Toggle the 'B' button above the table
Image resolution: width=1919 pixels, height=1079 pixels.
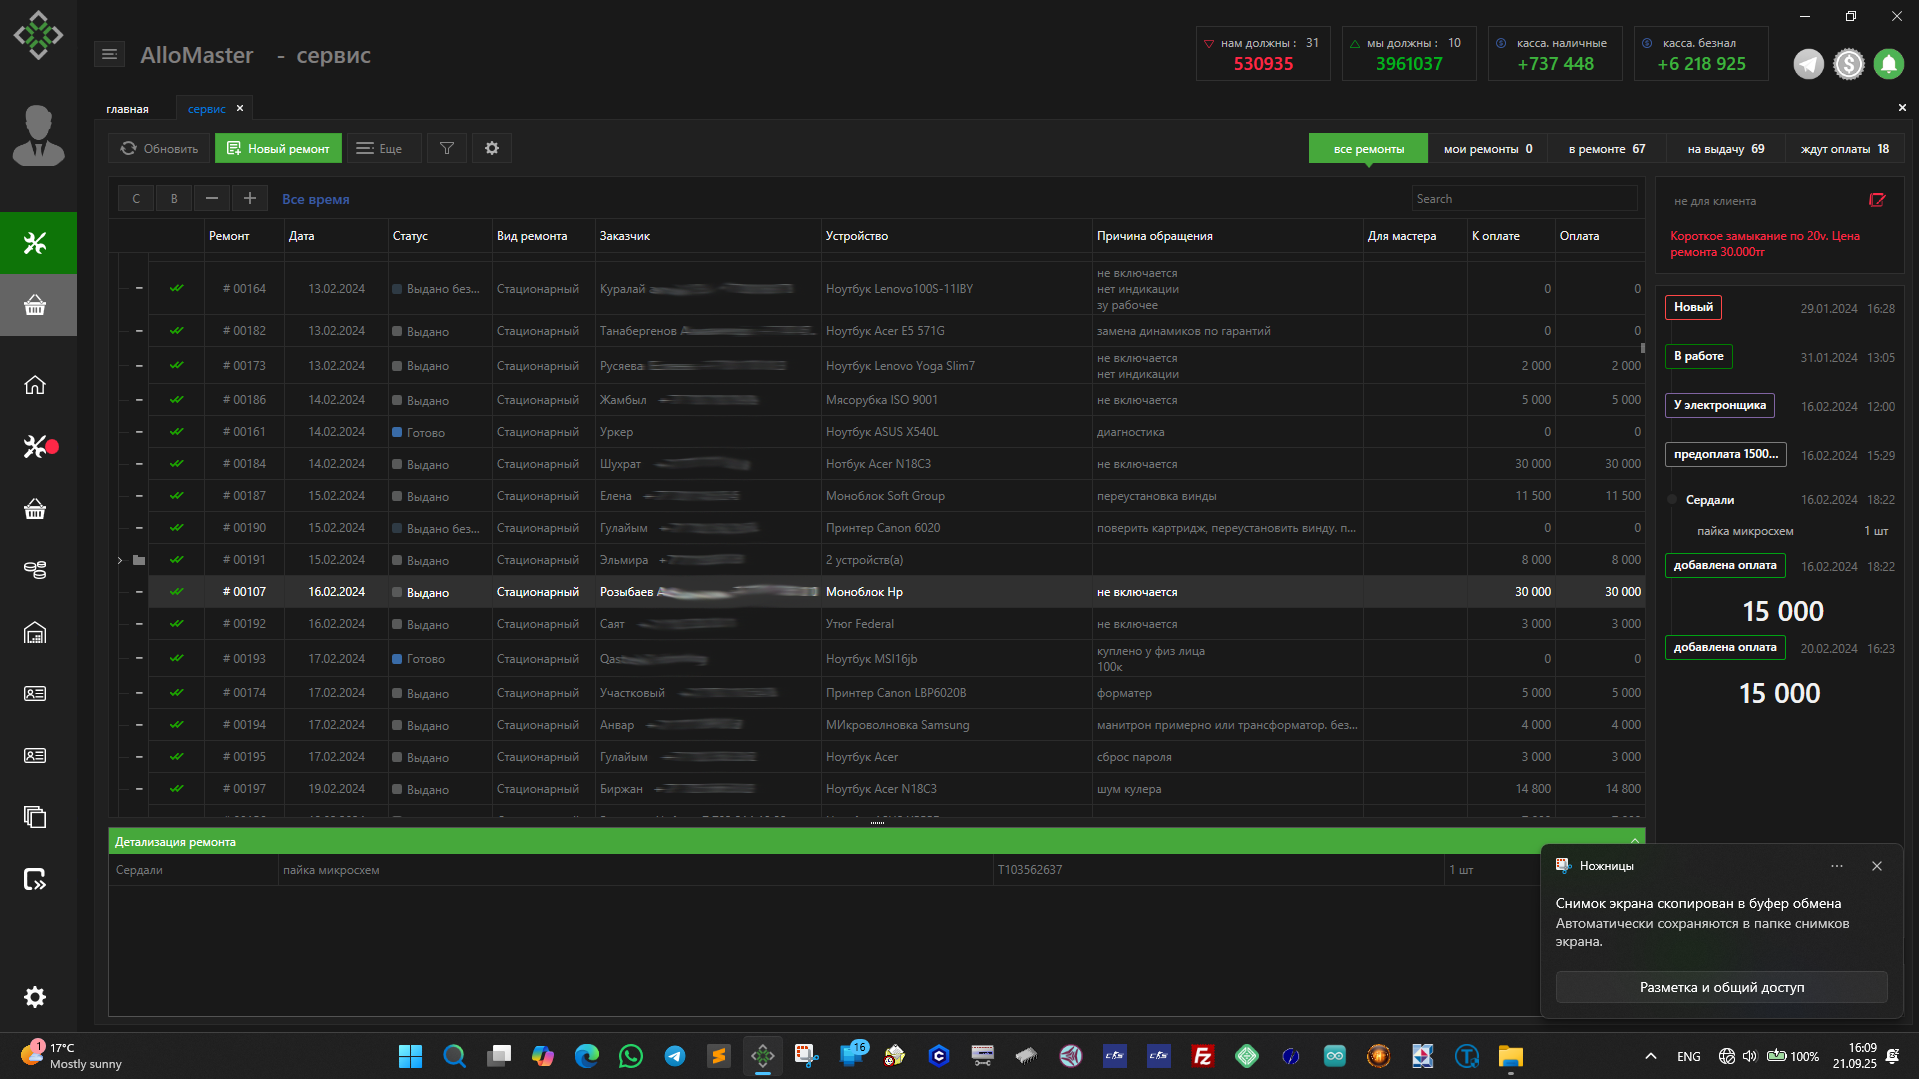174,199
